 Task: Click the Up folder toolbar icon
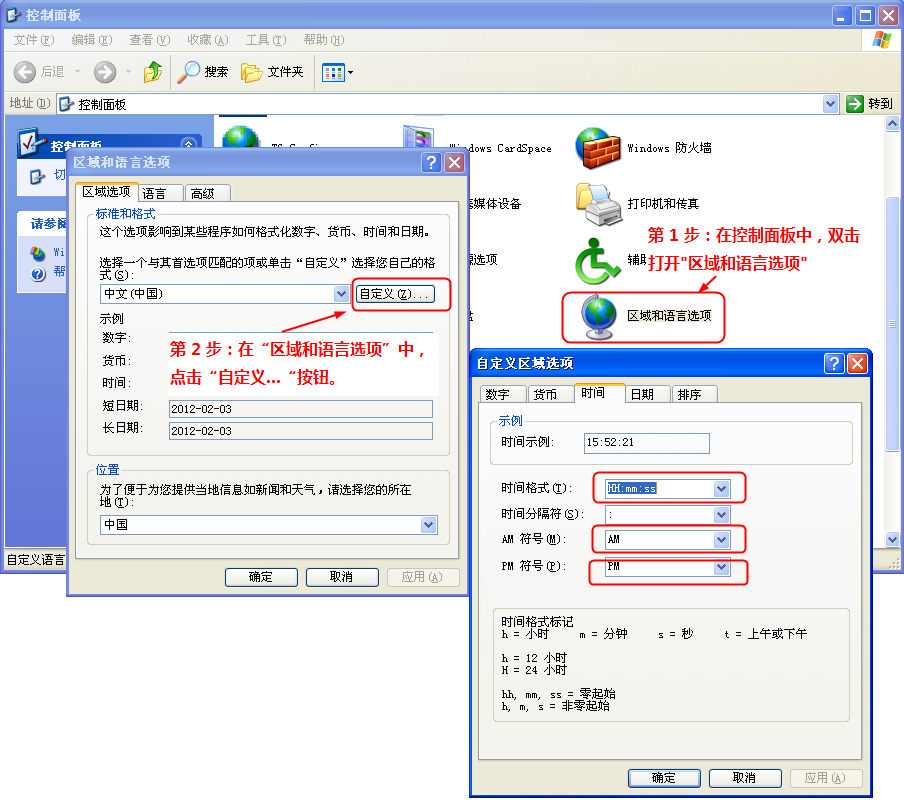pos(152,72)
